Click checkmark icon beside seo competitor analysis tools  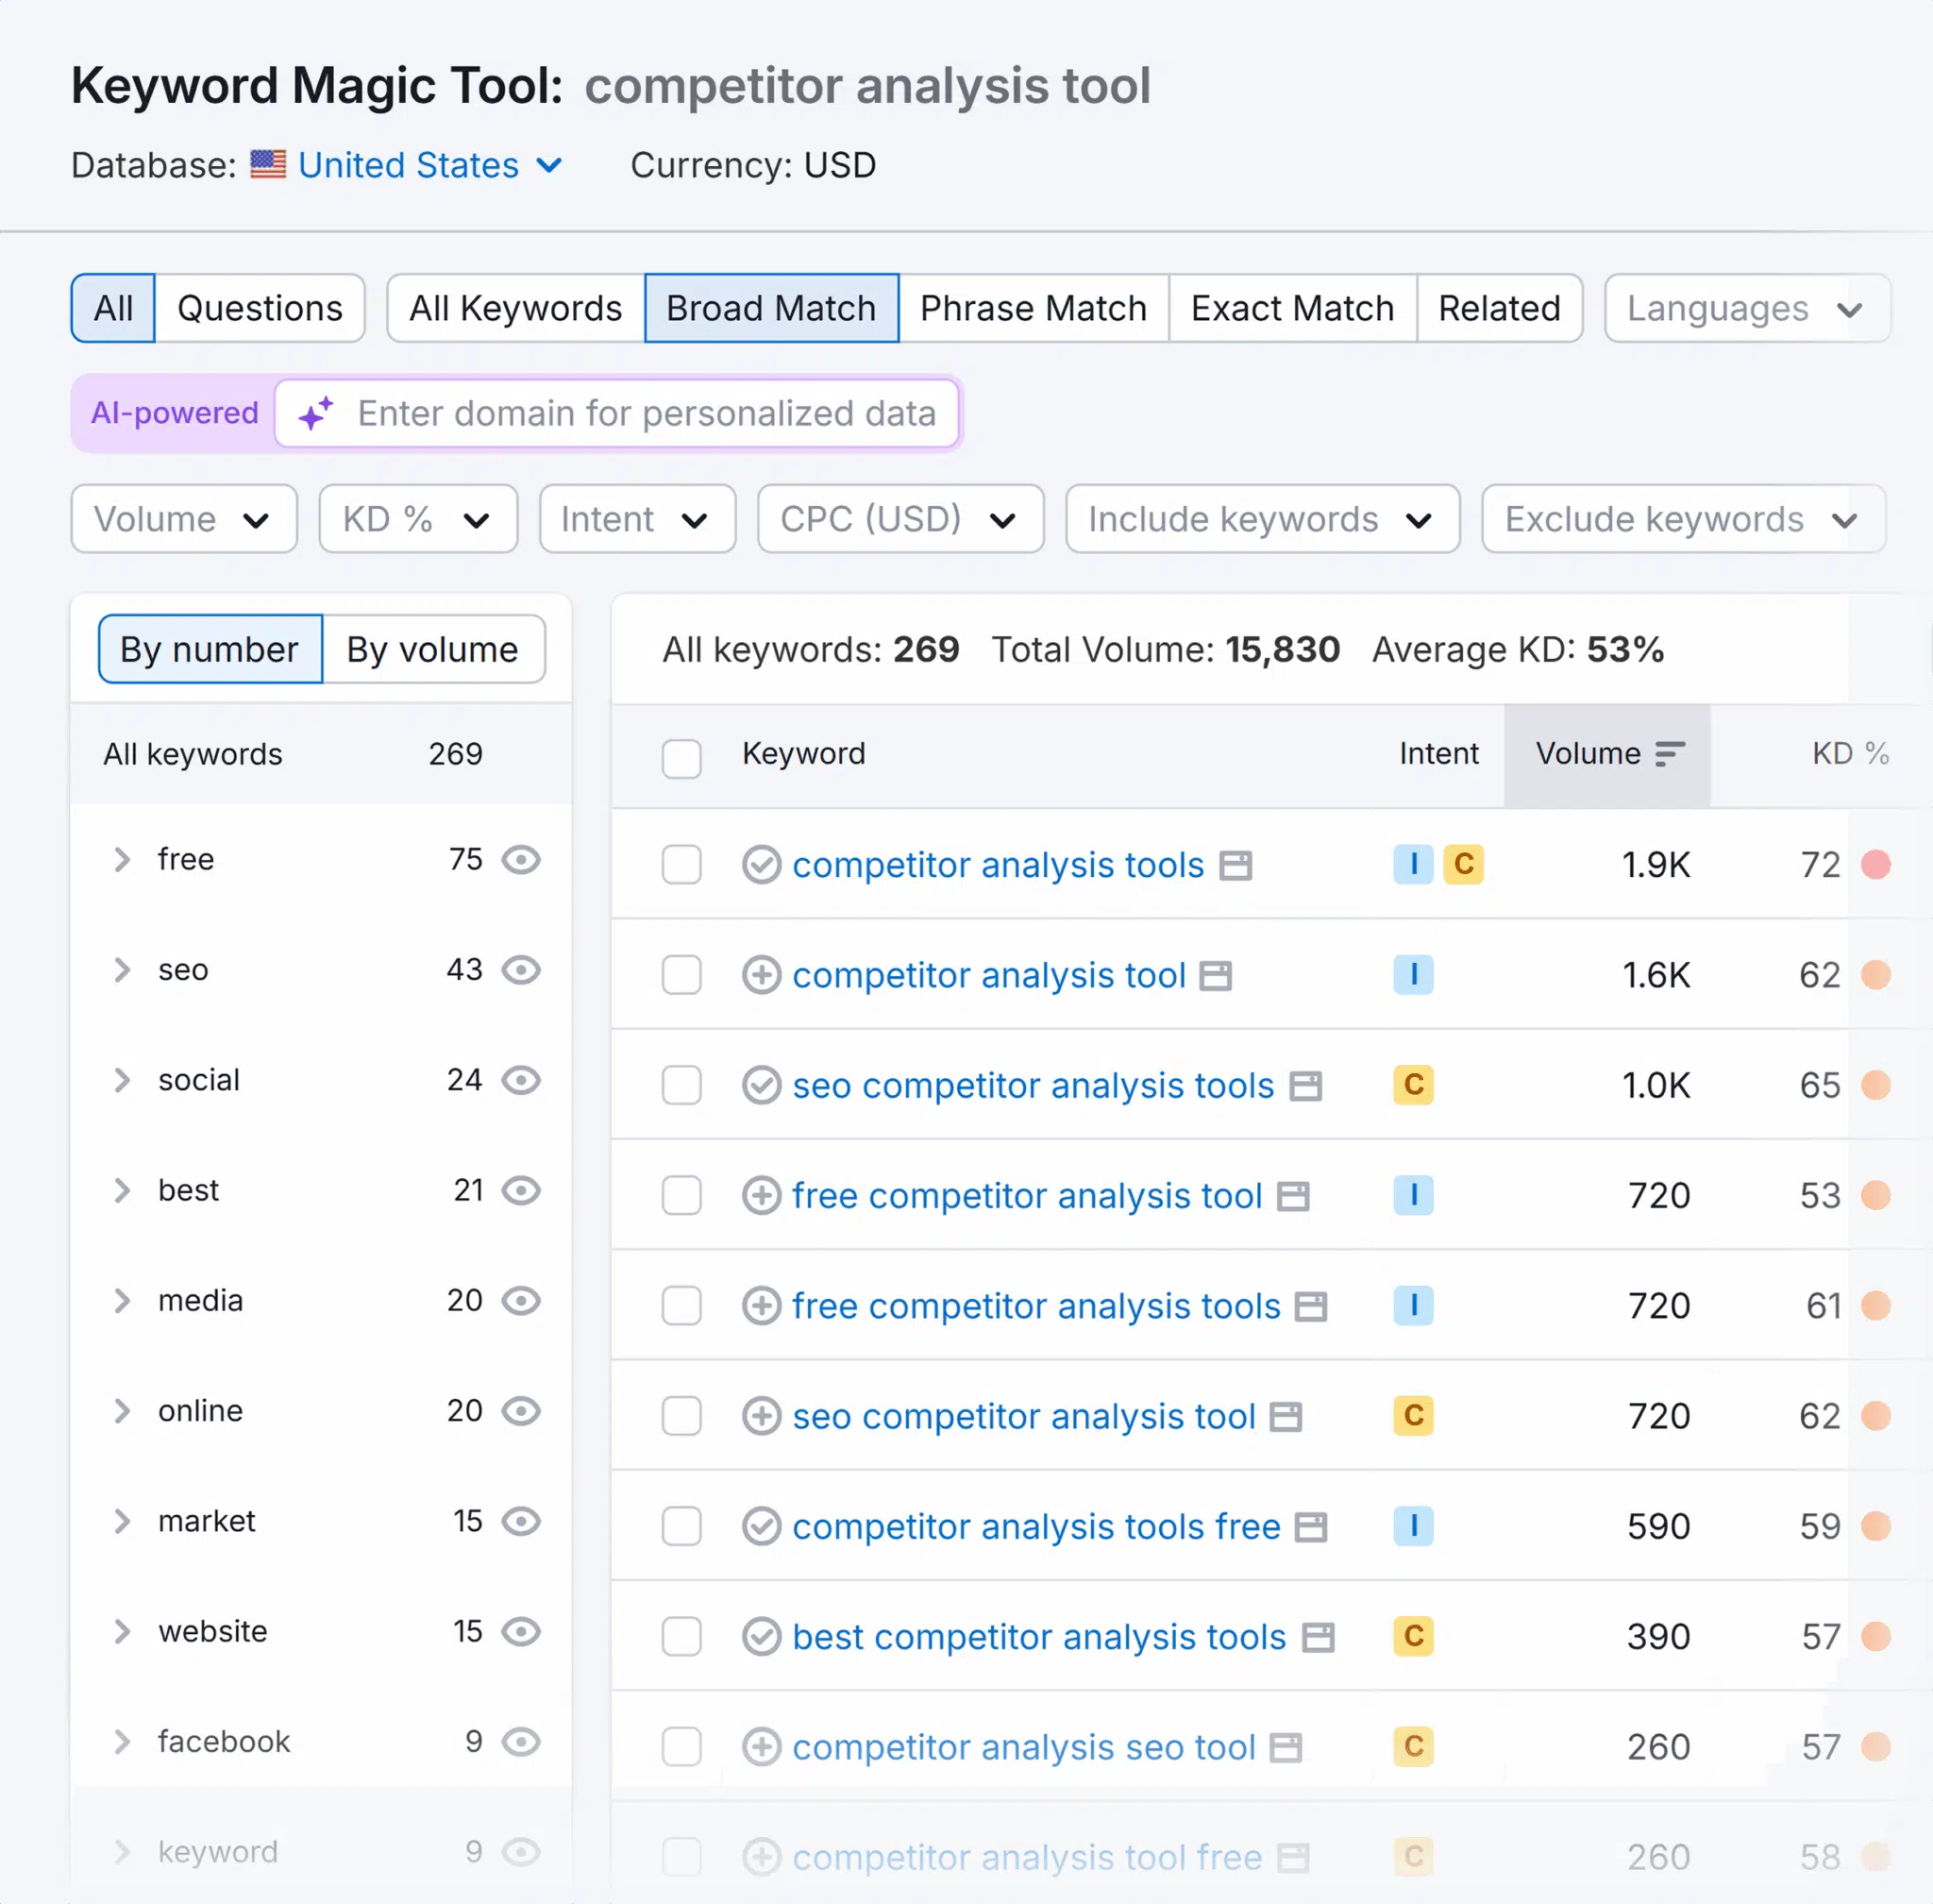(x=761, y=1085)
